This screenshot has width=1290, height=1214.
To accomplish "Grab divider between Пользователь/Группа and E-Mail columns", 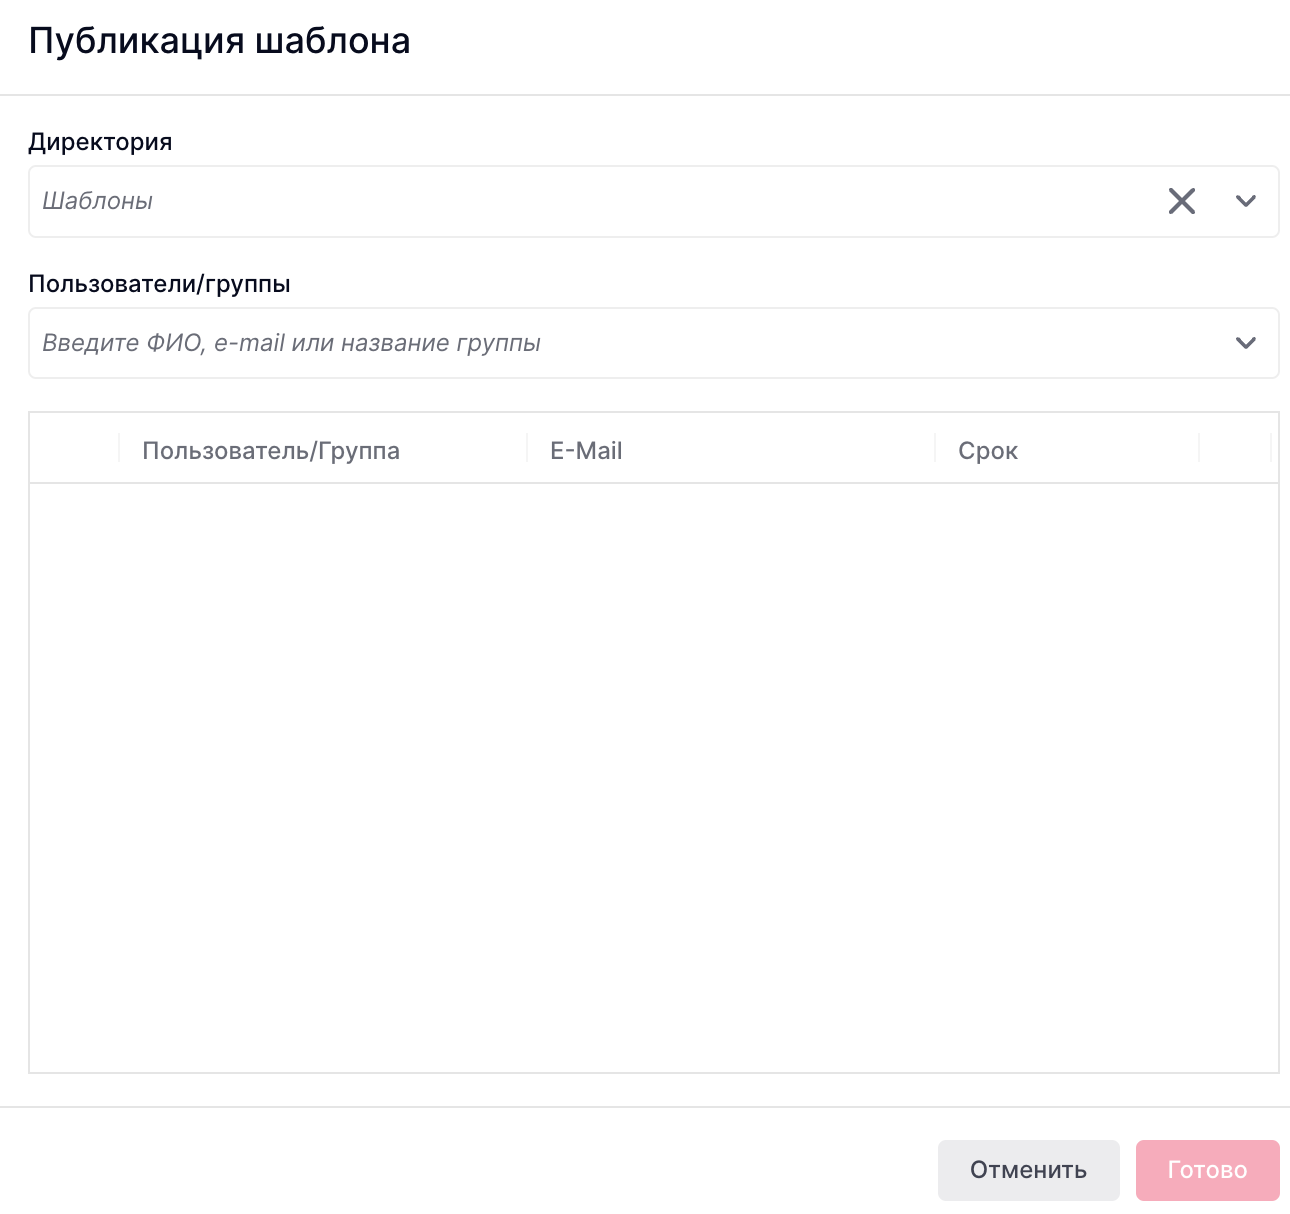I will [527, 449].
